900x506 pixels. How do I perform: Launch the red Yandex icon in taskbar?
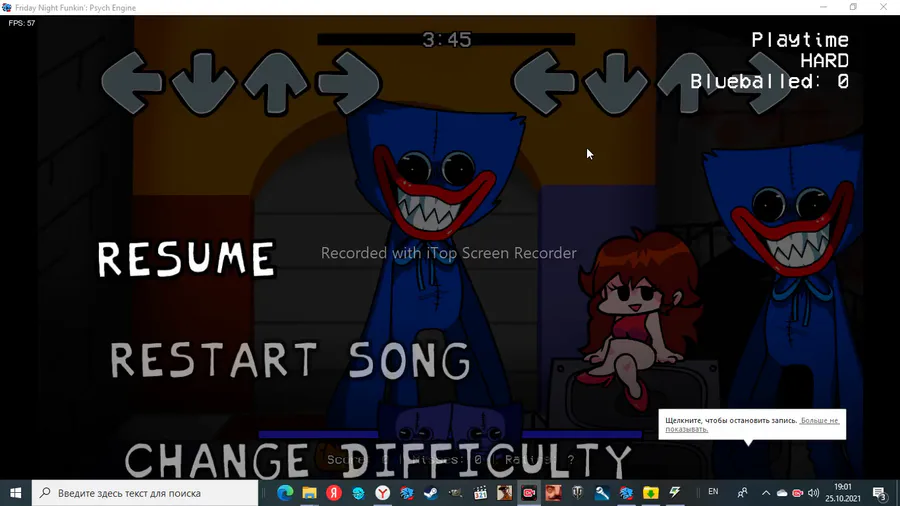tap(333, 493)
